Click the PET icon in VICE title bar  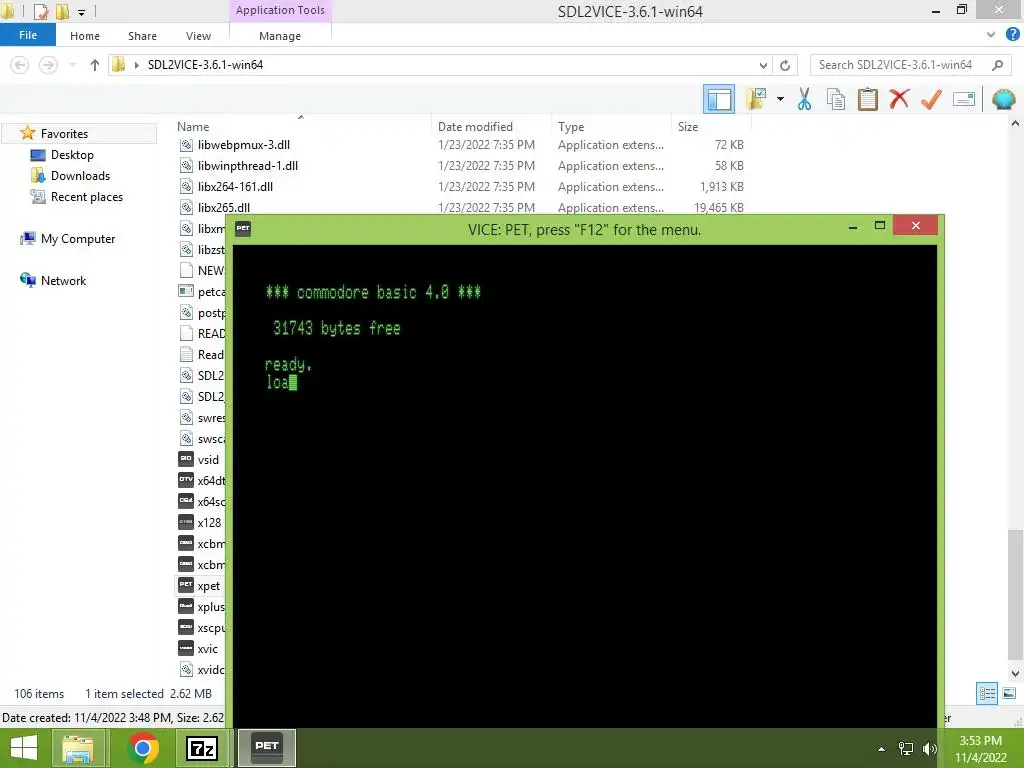[x=243, y=229]
